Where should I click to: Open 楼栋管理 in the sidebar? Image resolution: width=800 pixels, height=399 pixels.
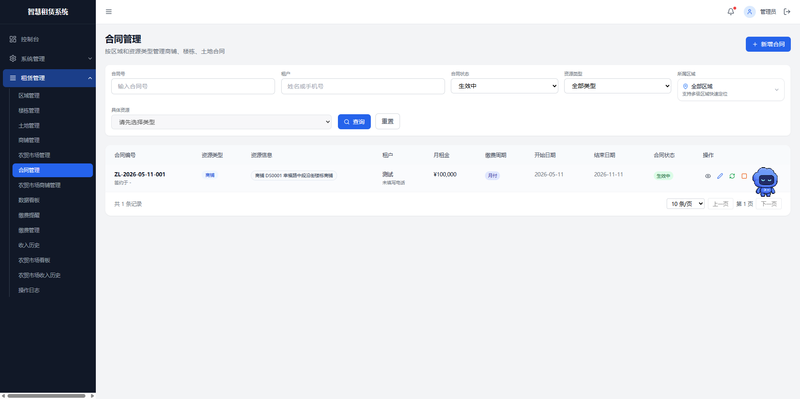[x=29, y=110]
